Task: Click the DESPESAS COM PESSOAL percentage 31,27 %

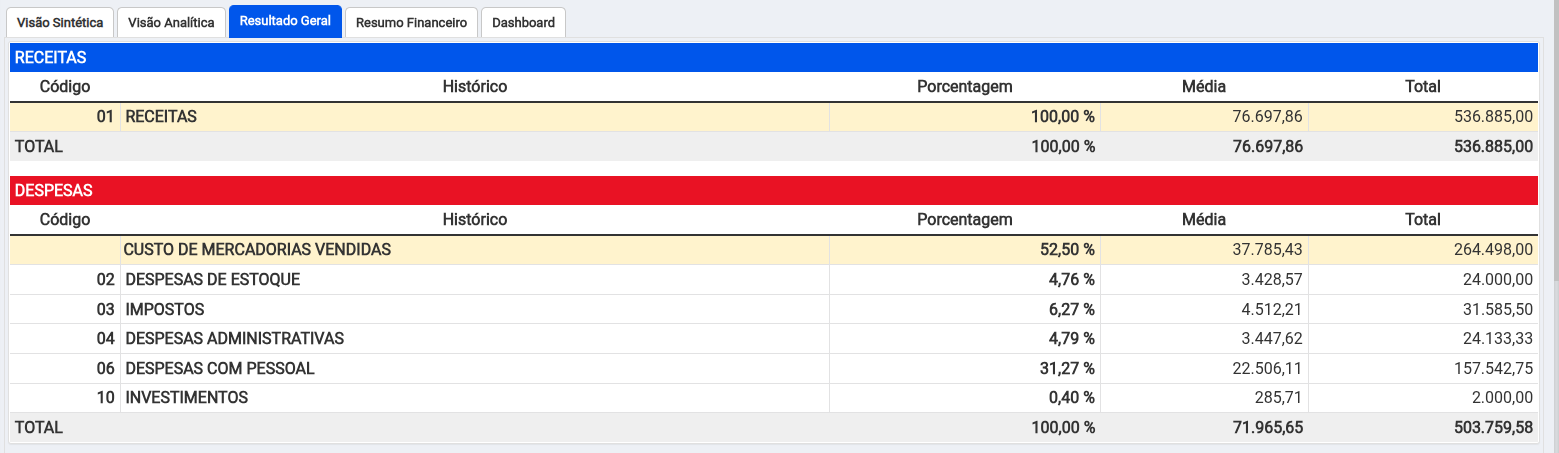Action: tap(1067, 368)
